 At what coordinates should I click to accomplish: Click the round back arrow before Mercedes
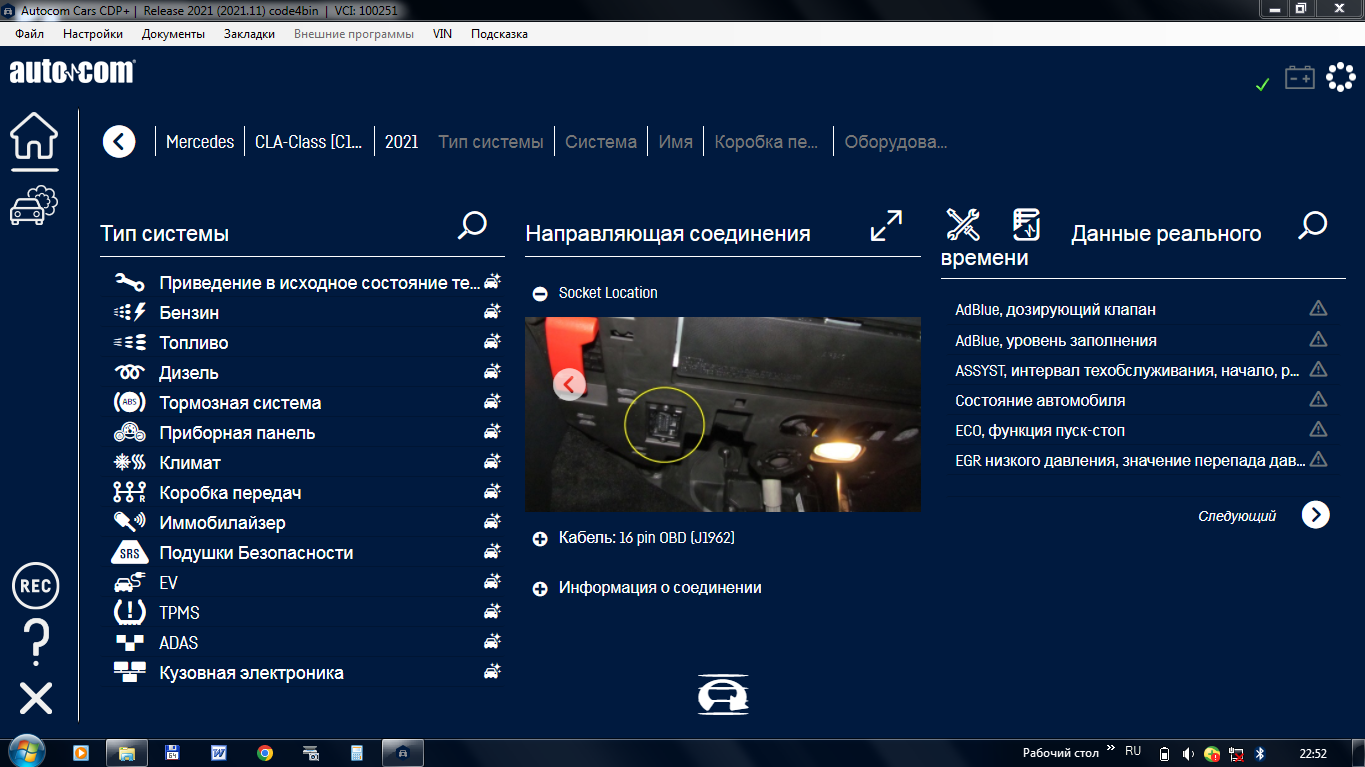[119, 142]
